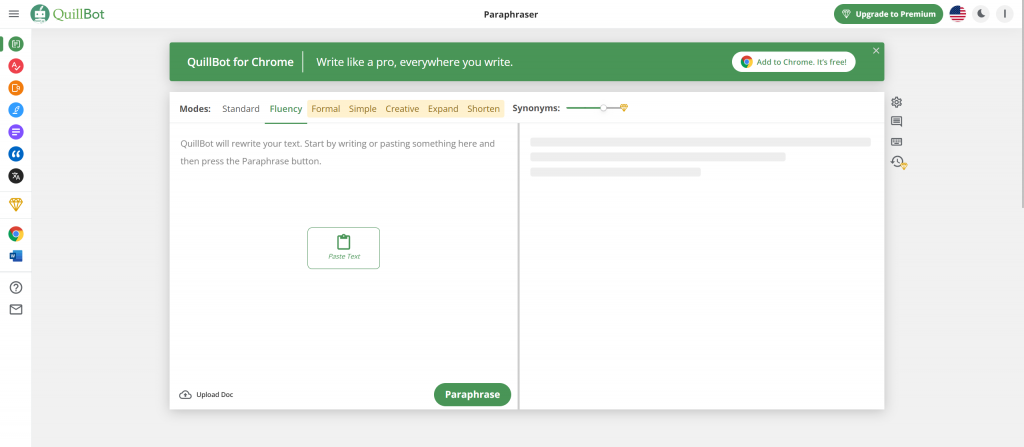This screenshot has width=1024, height=447.
Task: Open the Citation Generator quote icon
Action: click(16, 154)
